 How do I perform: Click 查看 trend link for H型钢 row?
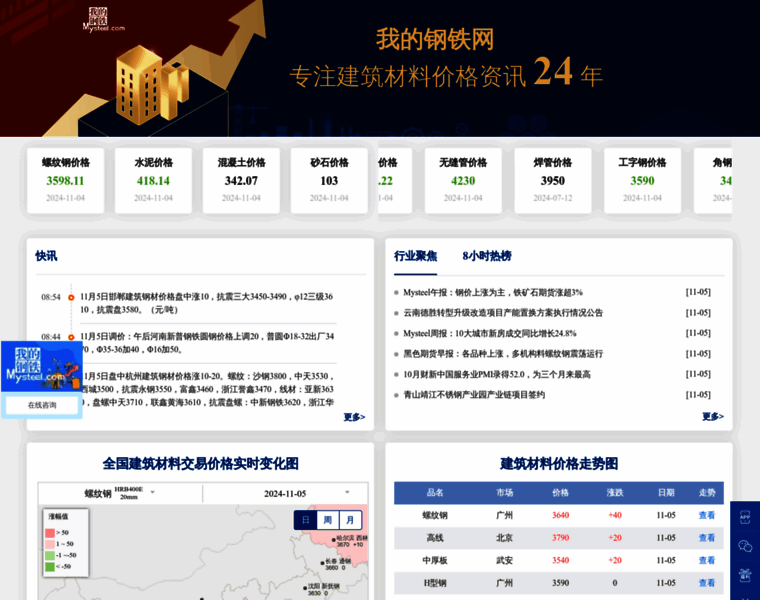click(707, 583)
